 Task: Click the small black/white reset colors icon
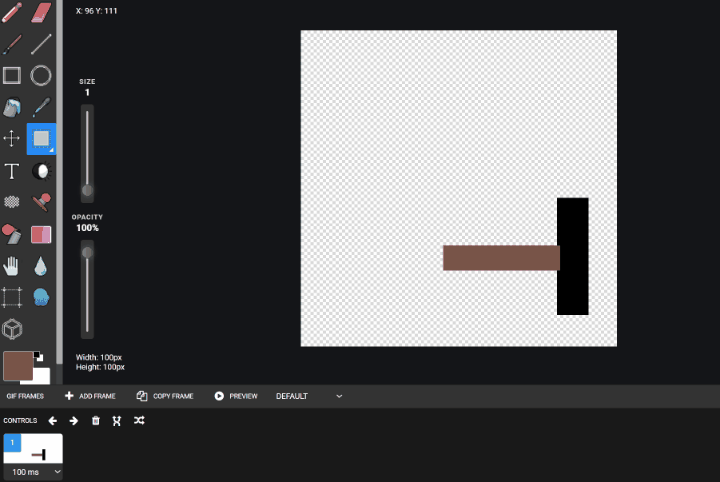pos(39,356)
